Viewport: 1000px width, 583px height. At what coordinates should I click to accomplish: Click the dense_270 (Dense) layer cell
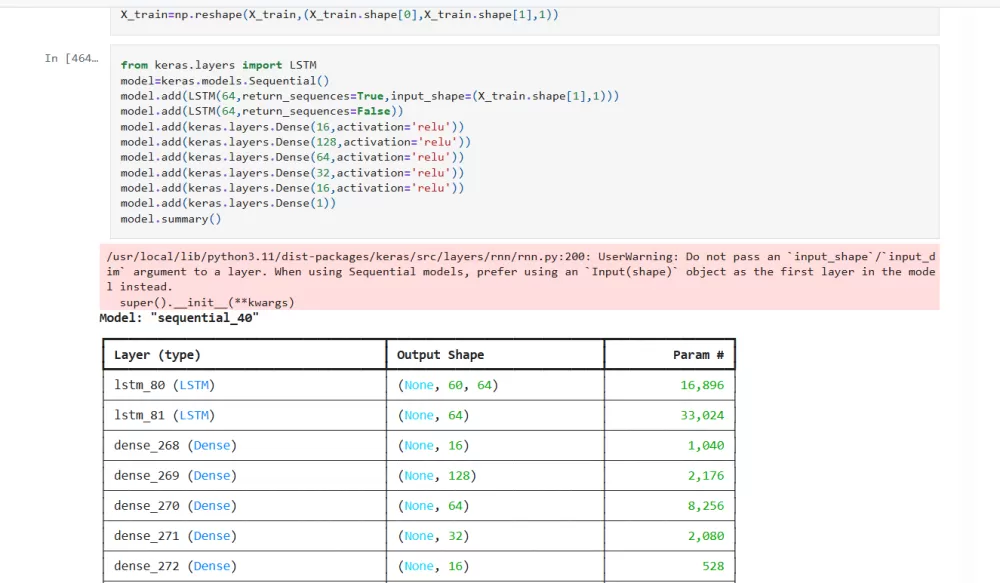(175, 506)
